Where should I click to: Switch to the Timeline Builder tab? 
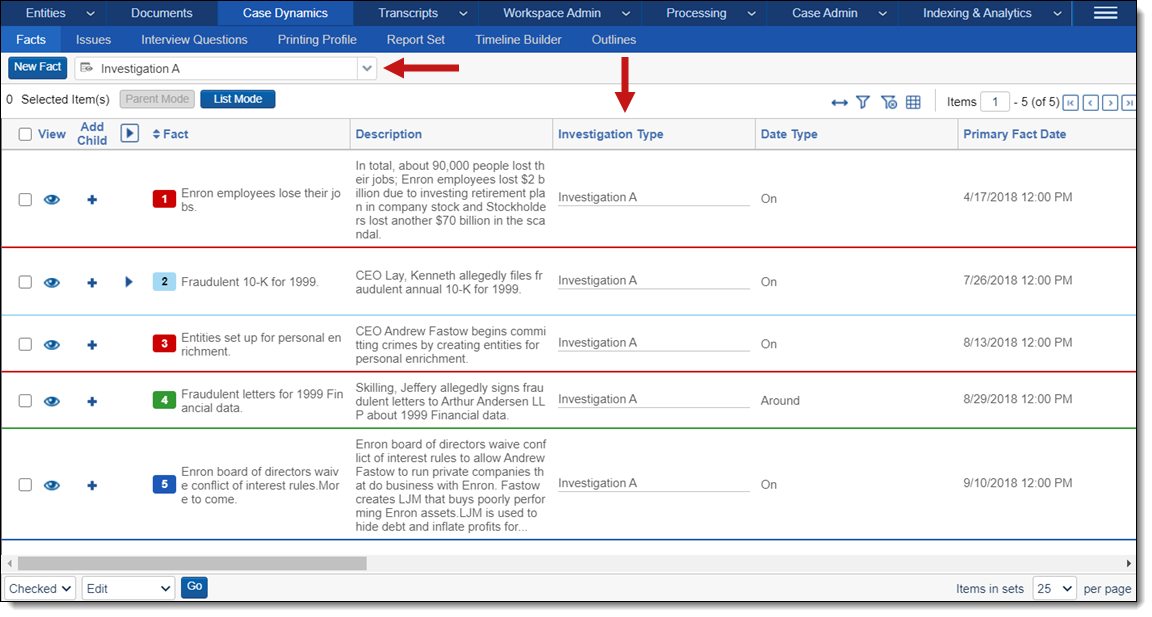point(518,40)
